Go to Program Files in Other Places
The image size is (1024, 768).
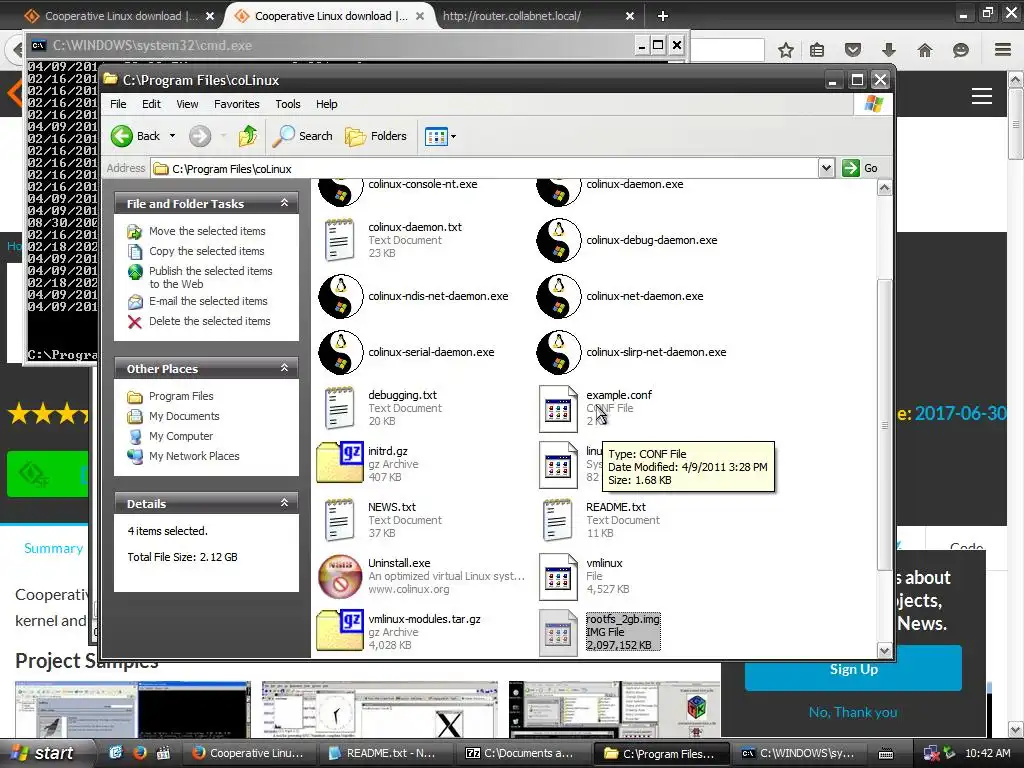click(x=181, y=396)
